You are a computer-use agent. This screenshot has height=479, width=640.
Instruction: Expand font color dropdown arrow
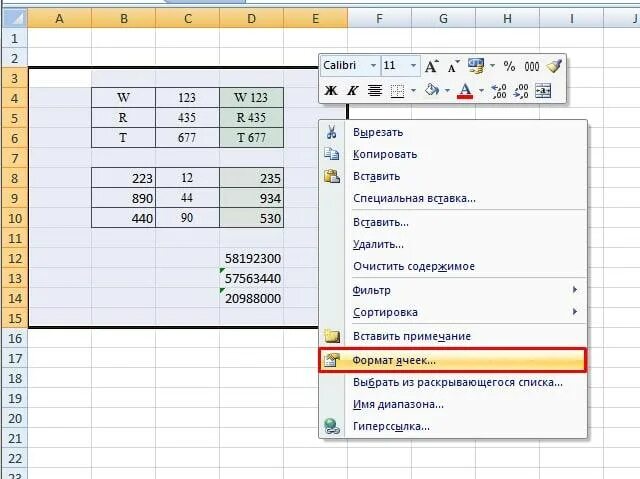tap(481, 90)
